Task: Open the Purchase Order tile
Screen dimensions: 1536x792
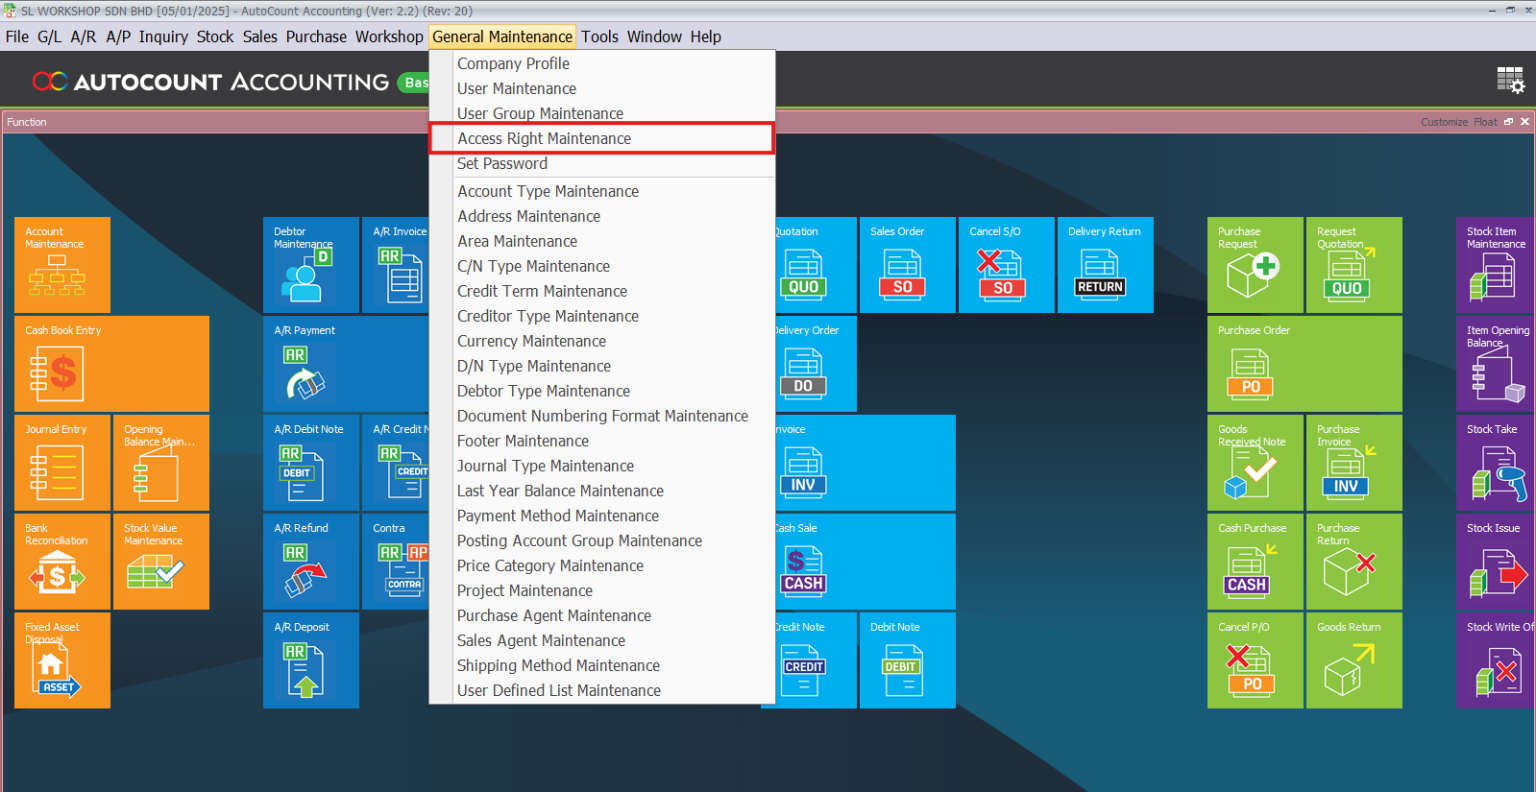Action: pyautogui.click(x=1304, y=364)
